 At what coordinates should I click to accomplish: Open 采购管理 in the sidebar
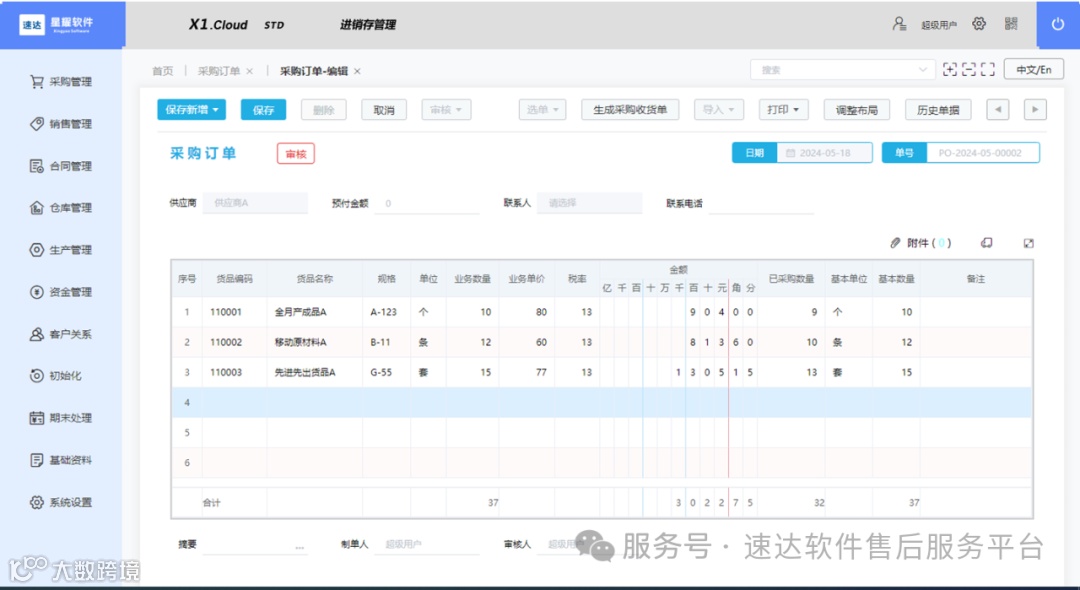(61, 82)
